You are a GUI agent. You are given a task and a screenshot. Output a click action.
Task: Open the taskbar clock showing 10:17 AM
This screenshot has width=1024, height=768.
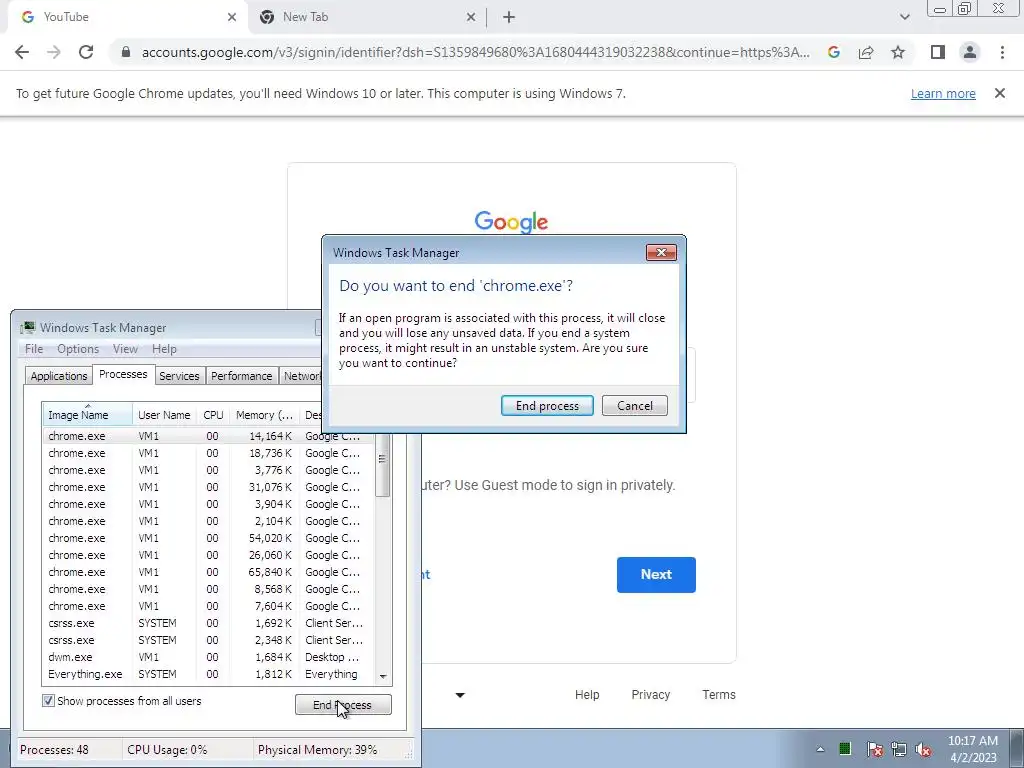(x=973, y=749)
